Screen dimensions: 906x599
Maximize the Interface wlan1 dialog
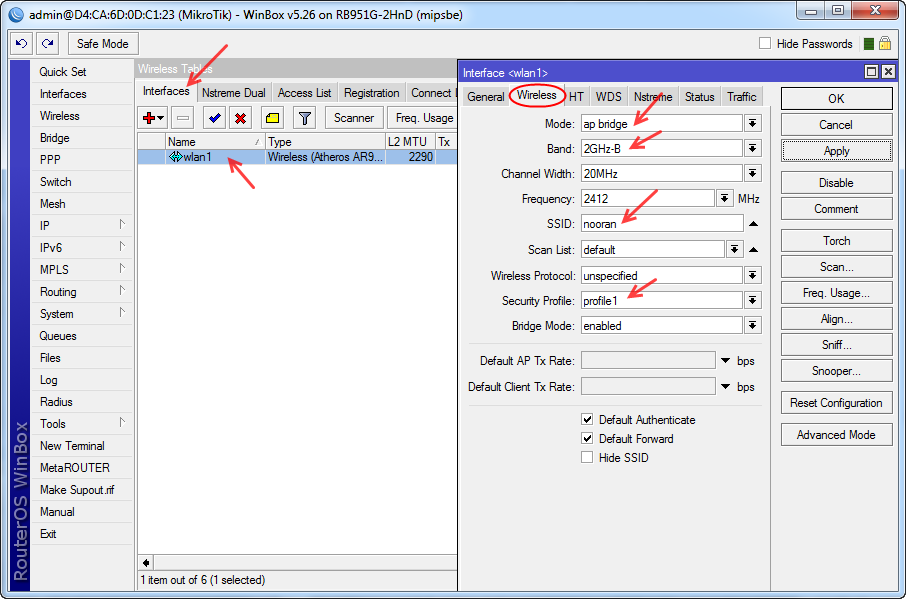(871, 72)
